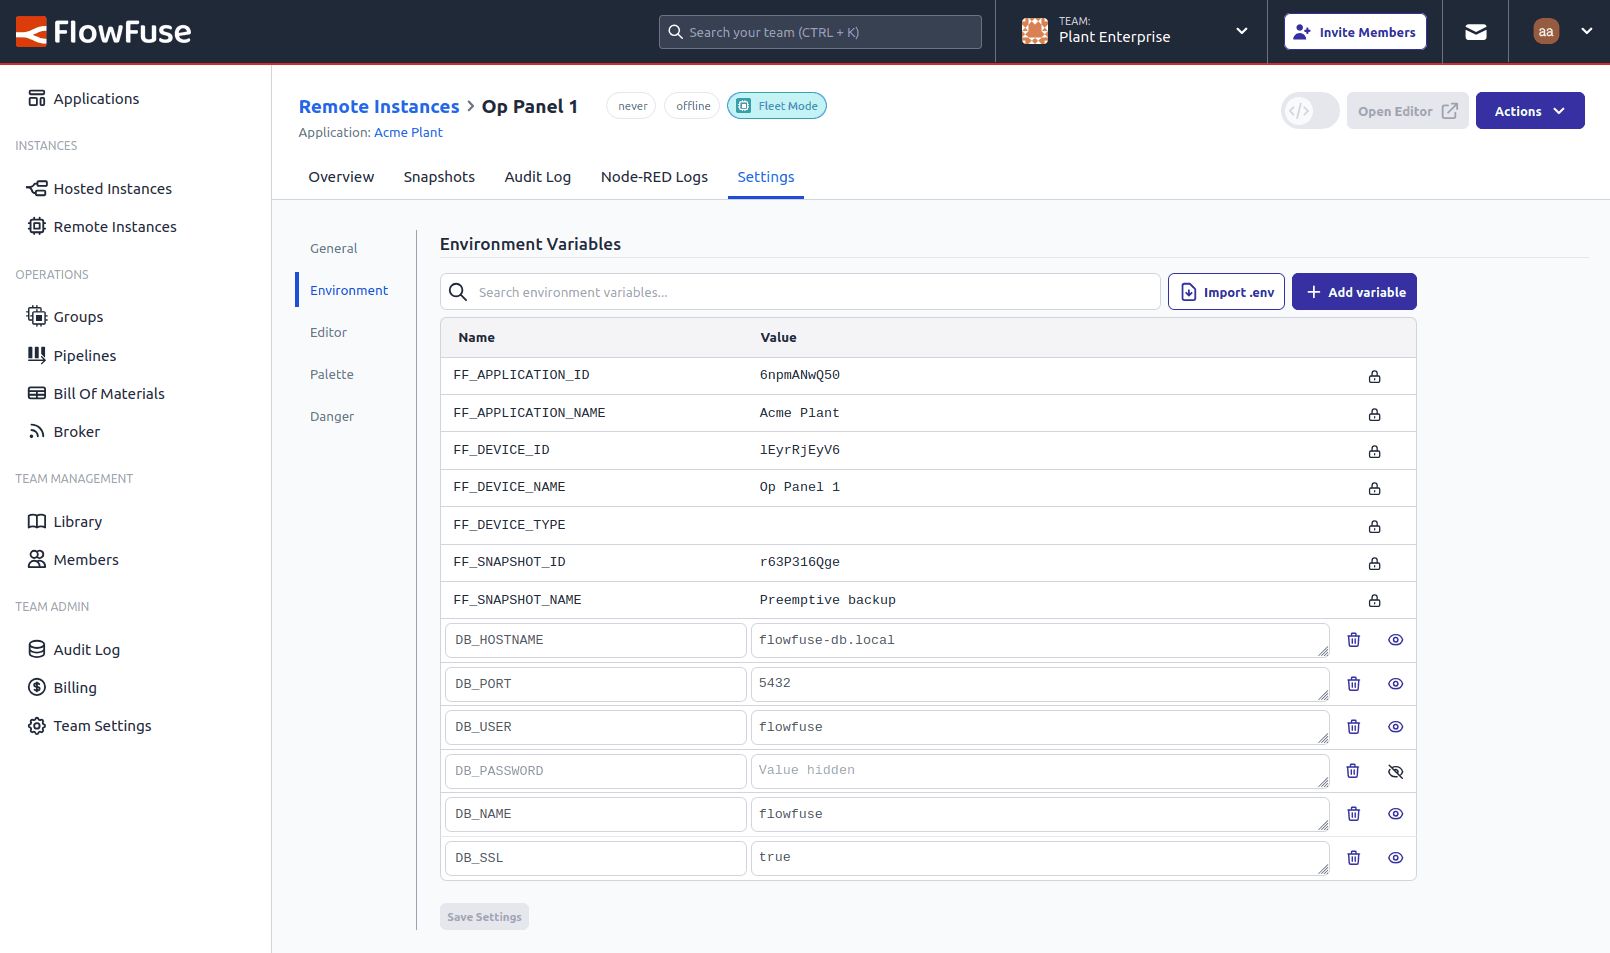Select the Danger settings section
1610x953 pixels.
[x=332, y=416]
